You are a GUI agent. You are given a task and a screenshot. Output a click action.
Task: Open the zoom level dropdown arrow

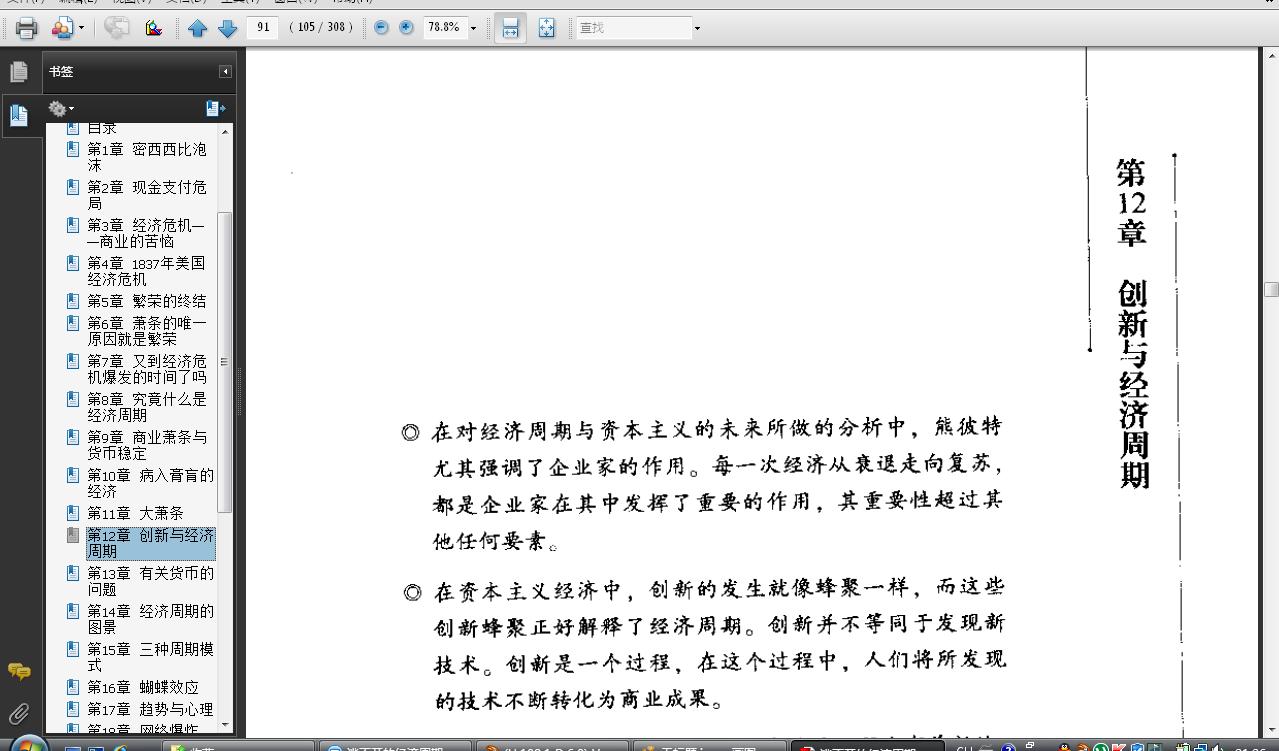tap(473, 28)
